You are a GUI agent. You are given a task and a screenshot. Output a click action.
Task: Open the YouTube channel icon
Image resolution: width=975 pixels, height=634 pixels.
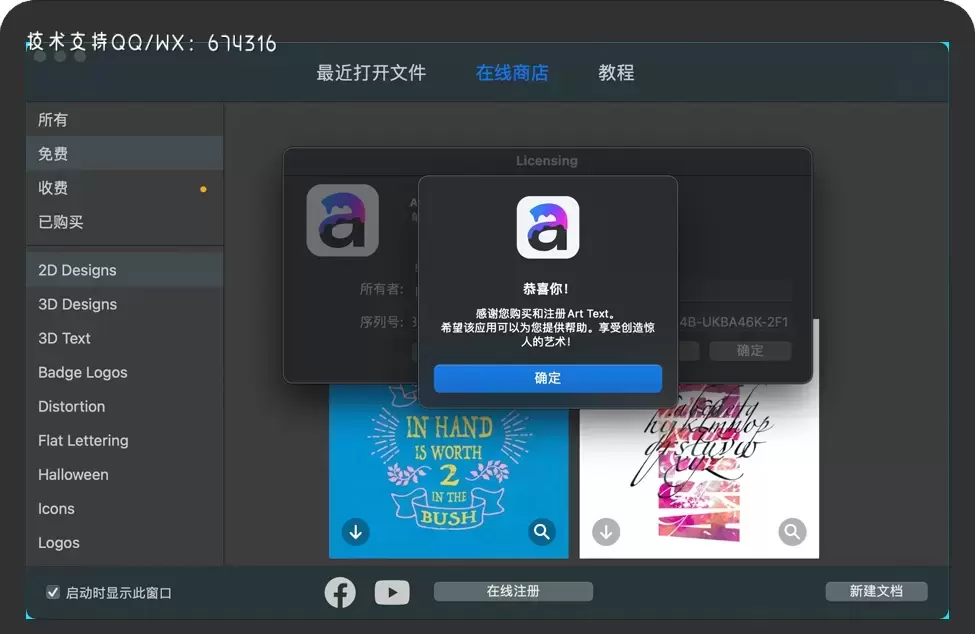click(392, 592)
